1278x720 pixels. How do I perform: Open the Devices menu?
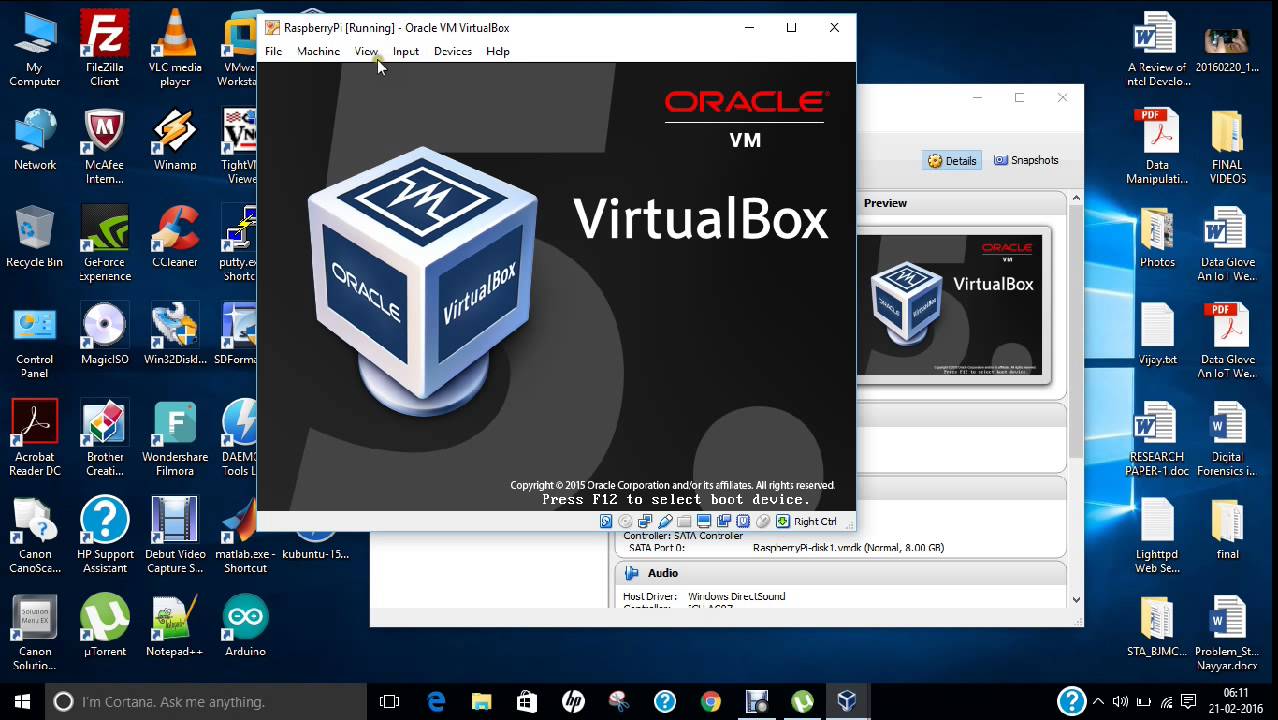pyautogui.click(x=453, y=51)
